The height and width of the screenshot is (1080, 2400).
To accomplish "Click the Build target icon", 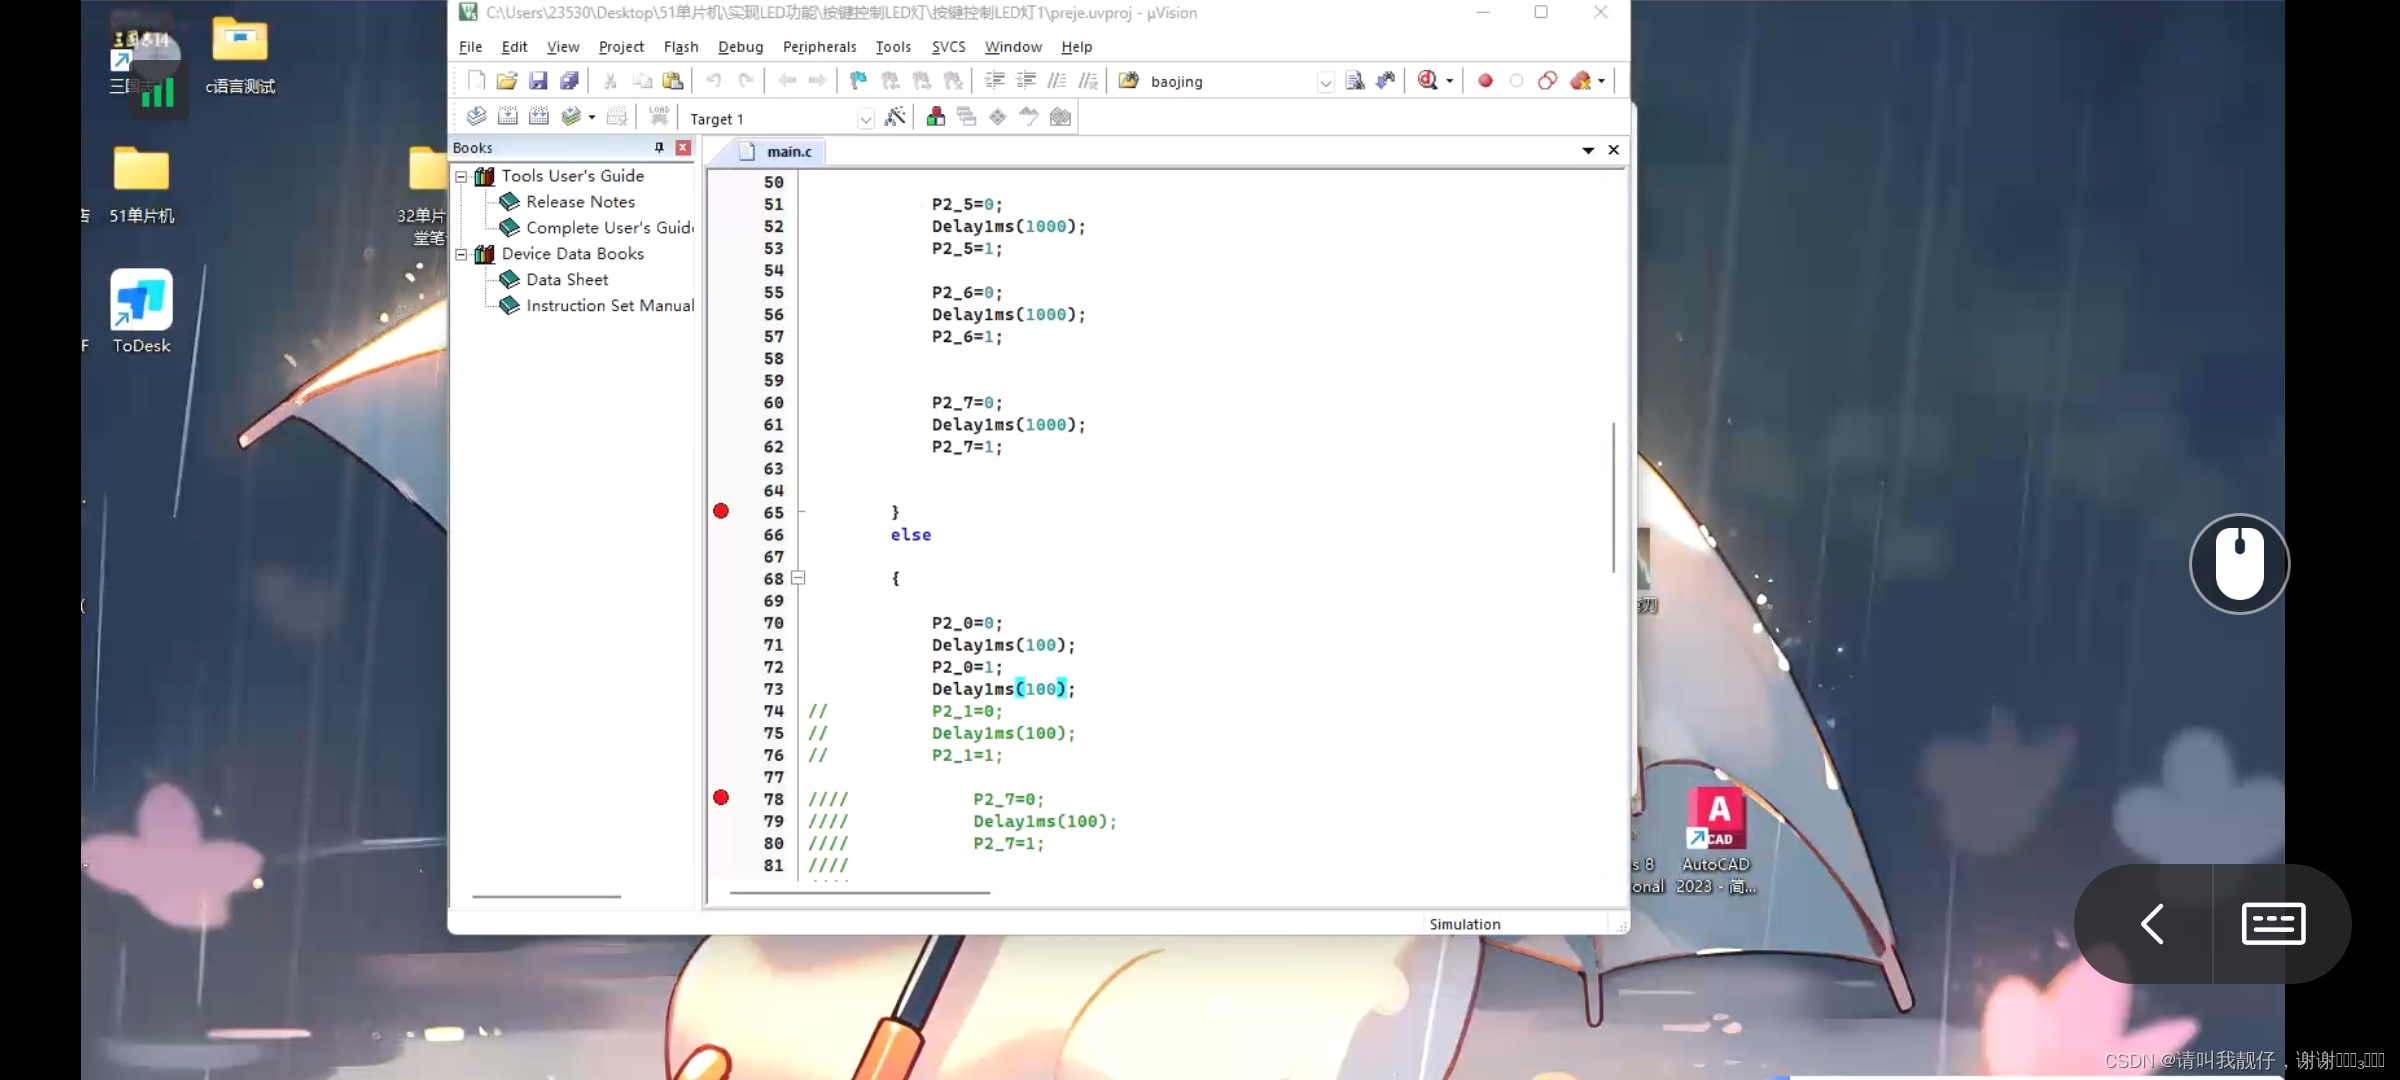I will tap(508, 117).
